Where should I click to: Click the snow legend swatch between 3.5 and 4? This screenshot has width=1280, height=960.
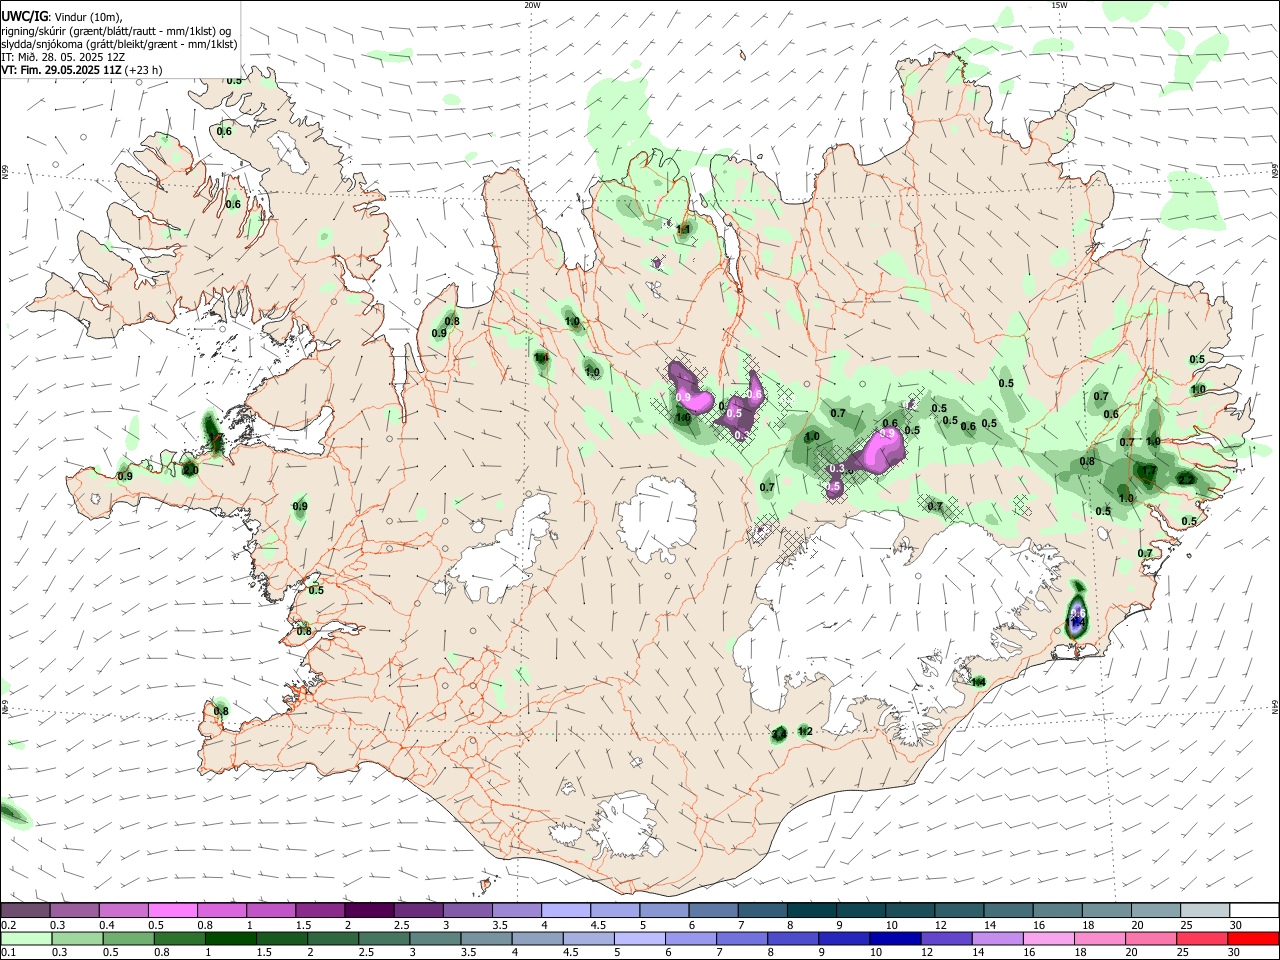pyautogui.click(x=516, y=910)
